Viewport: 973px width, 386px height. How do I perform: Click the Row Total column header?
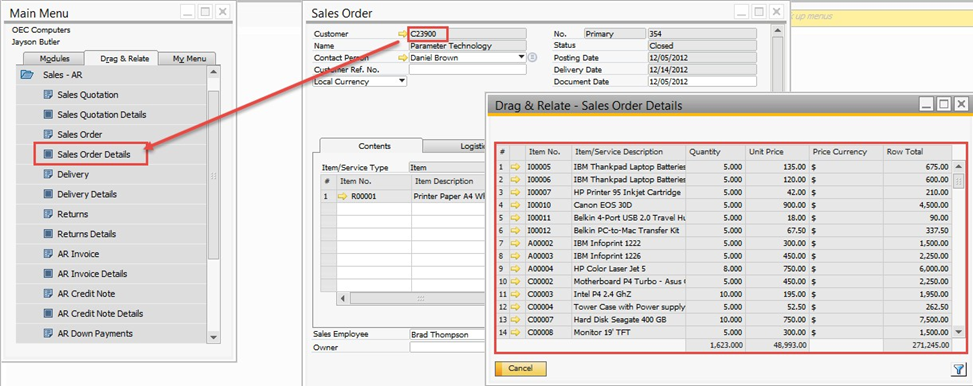917,151
